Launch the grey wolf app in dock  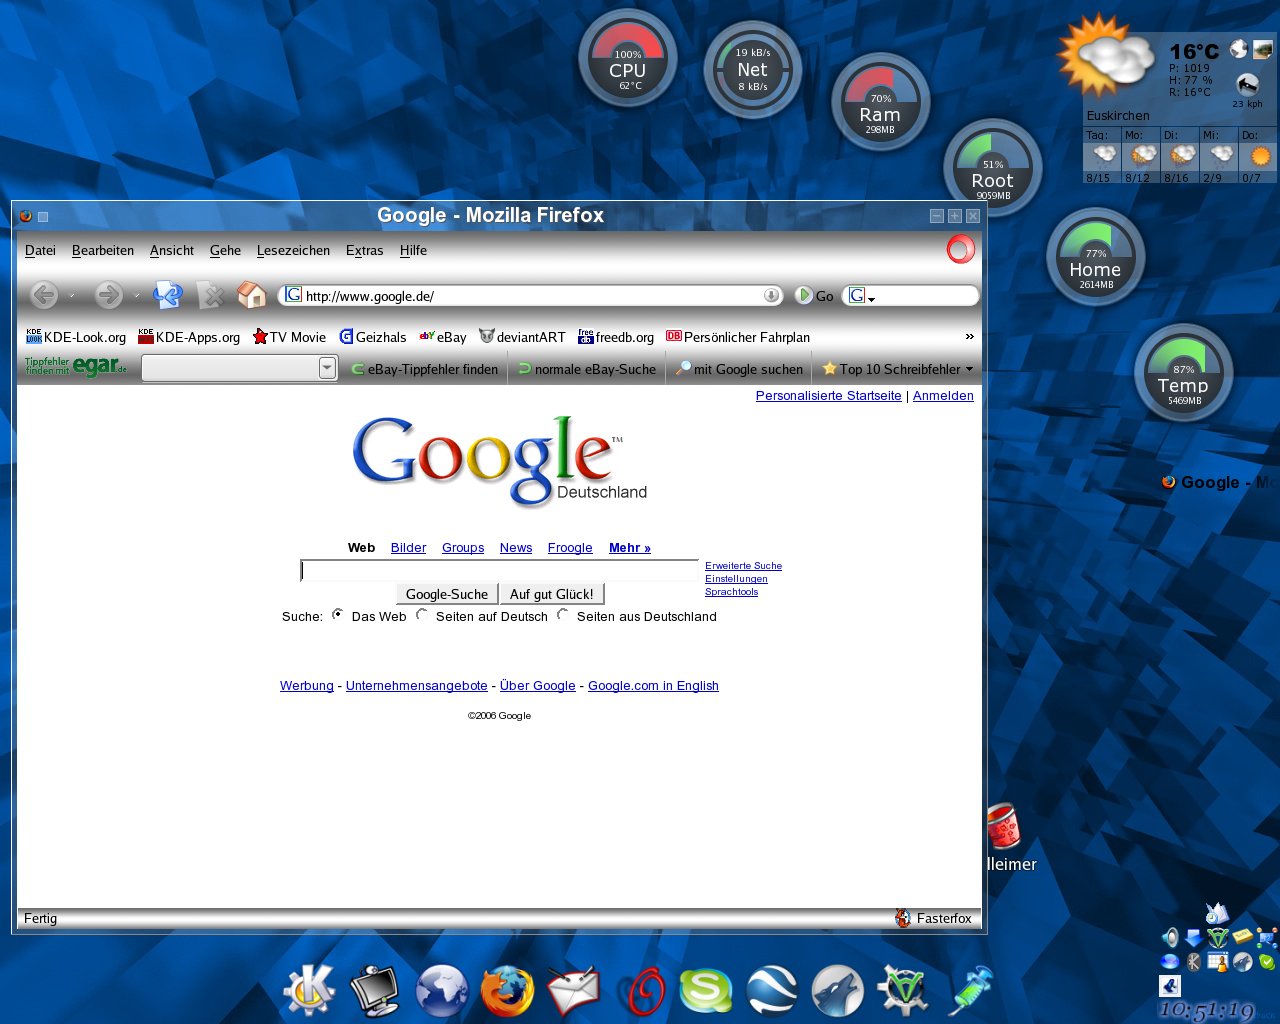[838, 991]
